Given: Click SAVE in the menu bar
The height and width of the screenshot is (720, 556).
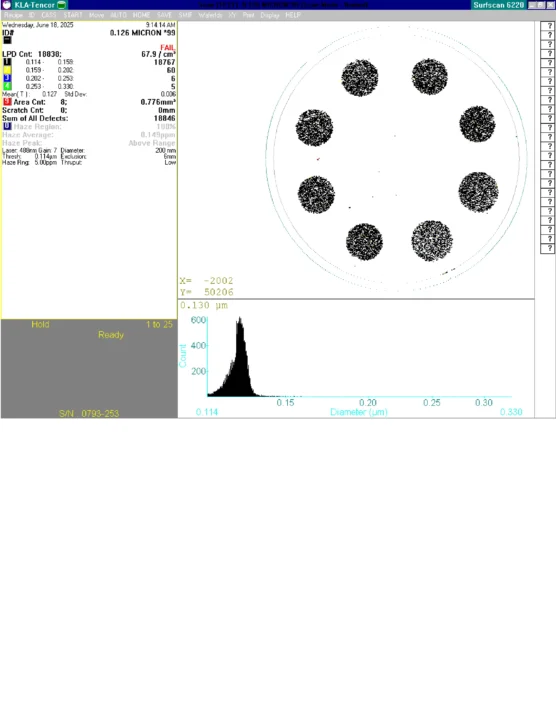Looking at the screenshot, I should (164, 15).
